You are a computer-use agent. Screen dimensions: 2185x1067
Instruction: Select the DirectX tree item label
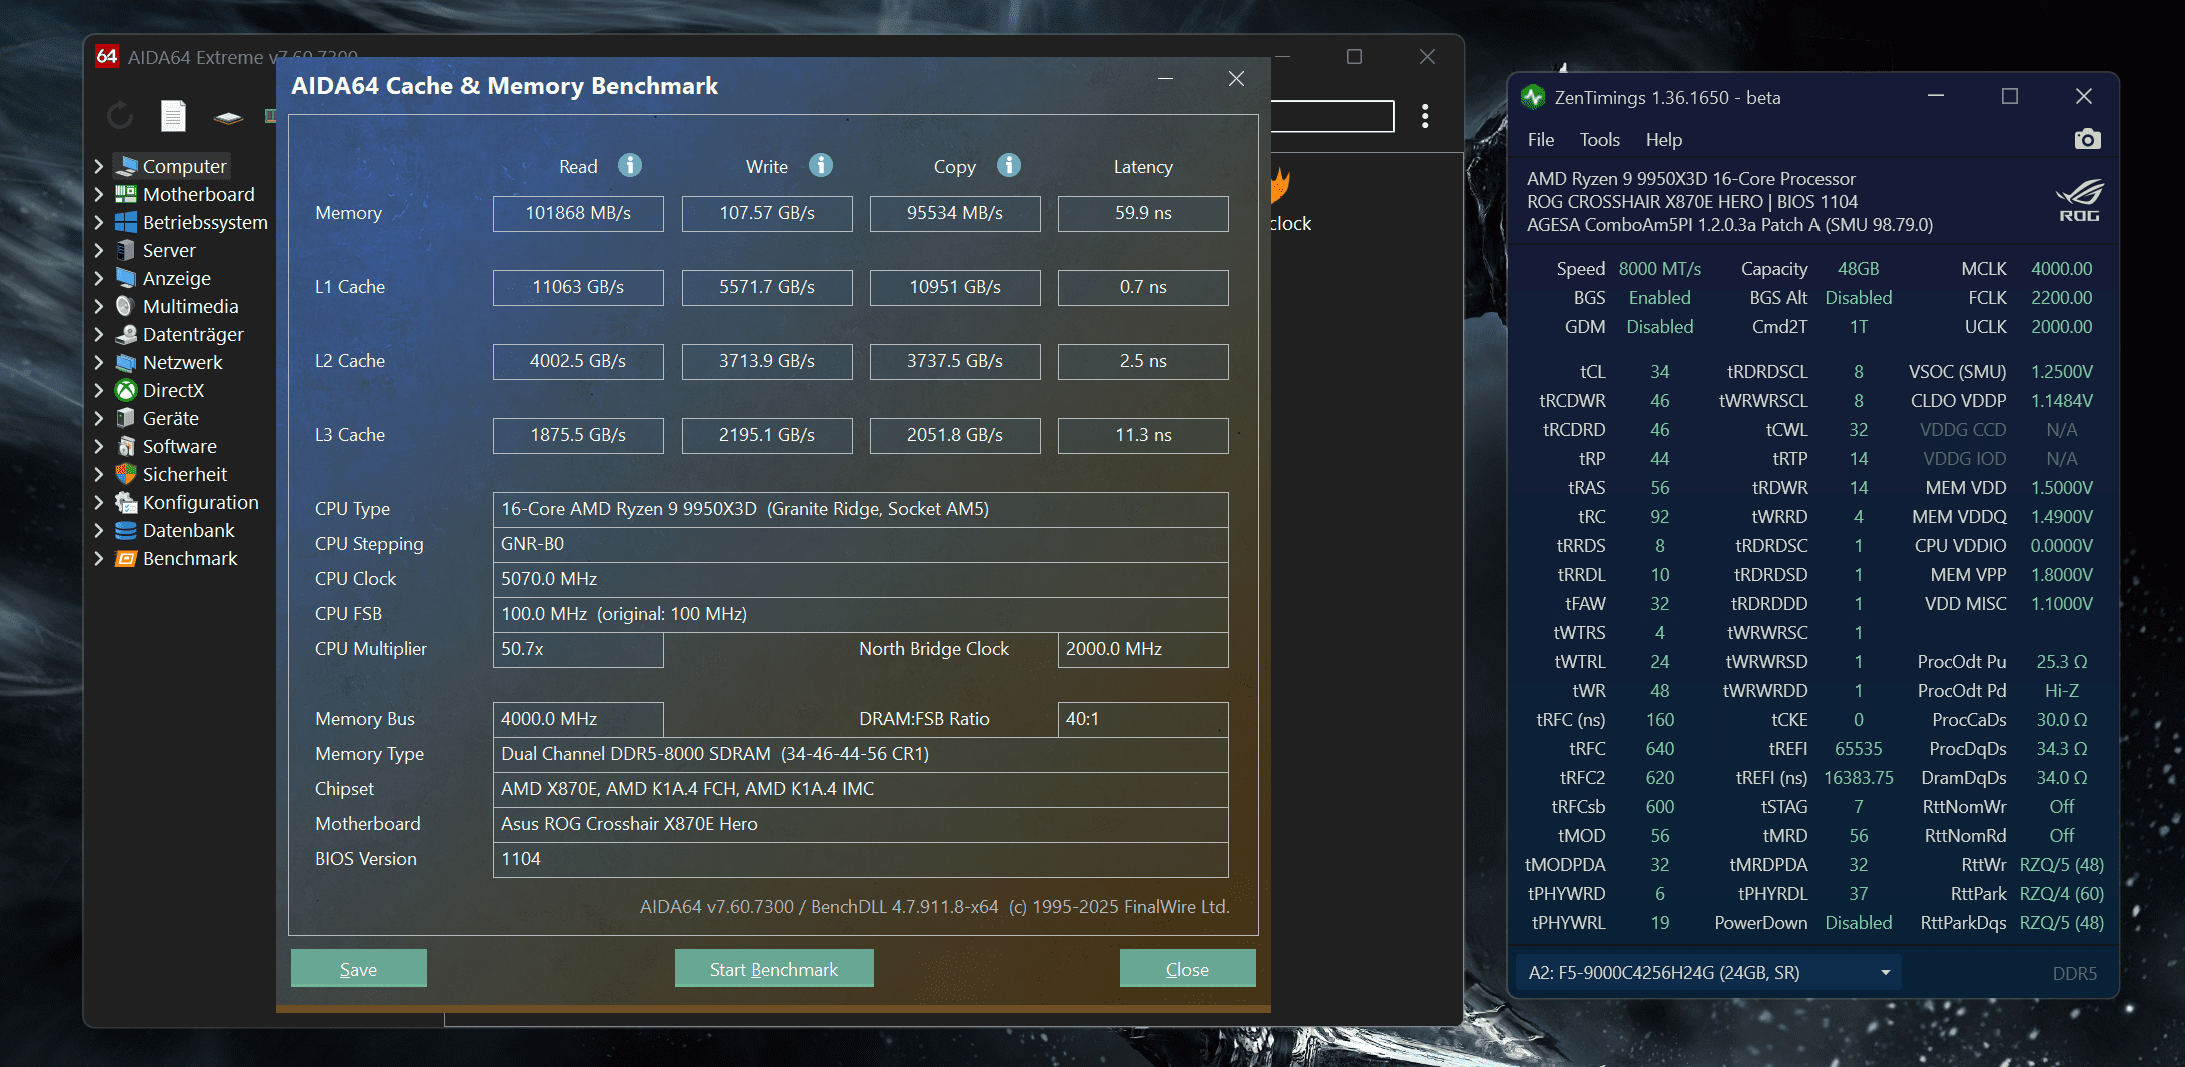tap(173, 390)
